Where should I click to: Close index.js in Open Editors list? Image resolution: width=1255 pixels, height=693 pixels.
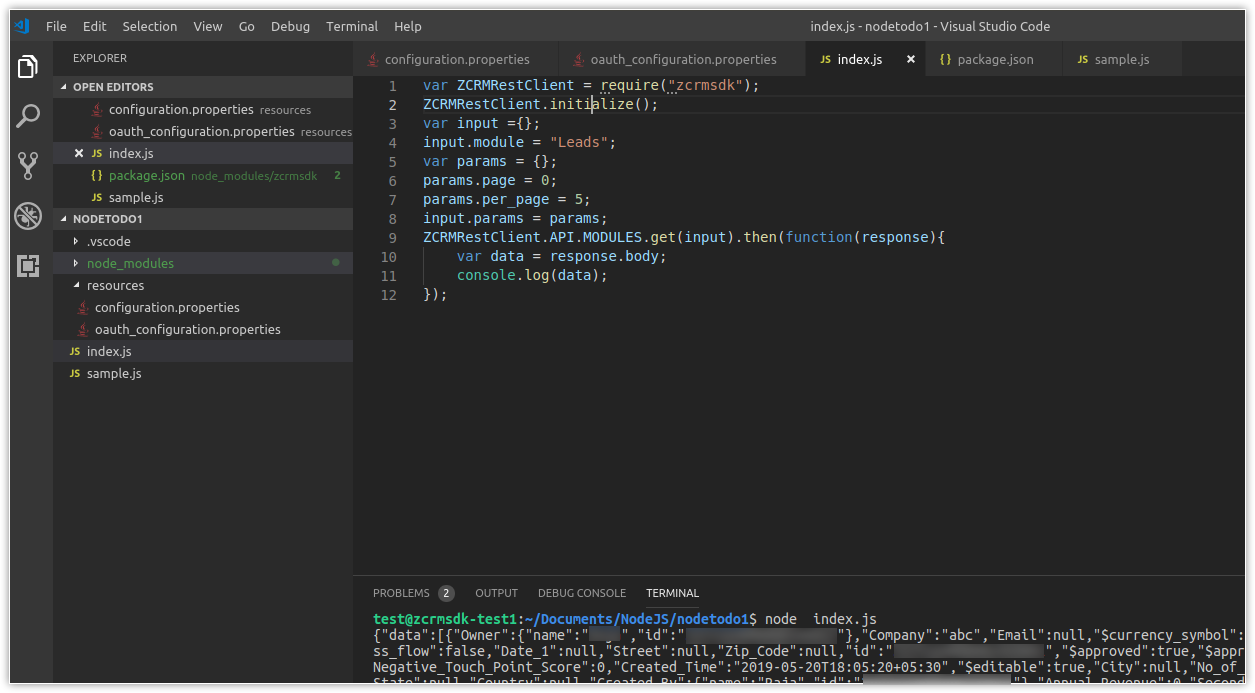[79, 153]
